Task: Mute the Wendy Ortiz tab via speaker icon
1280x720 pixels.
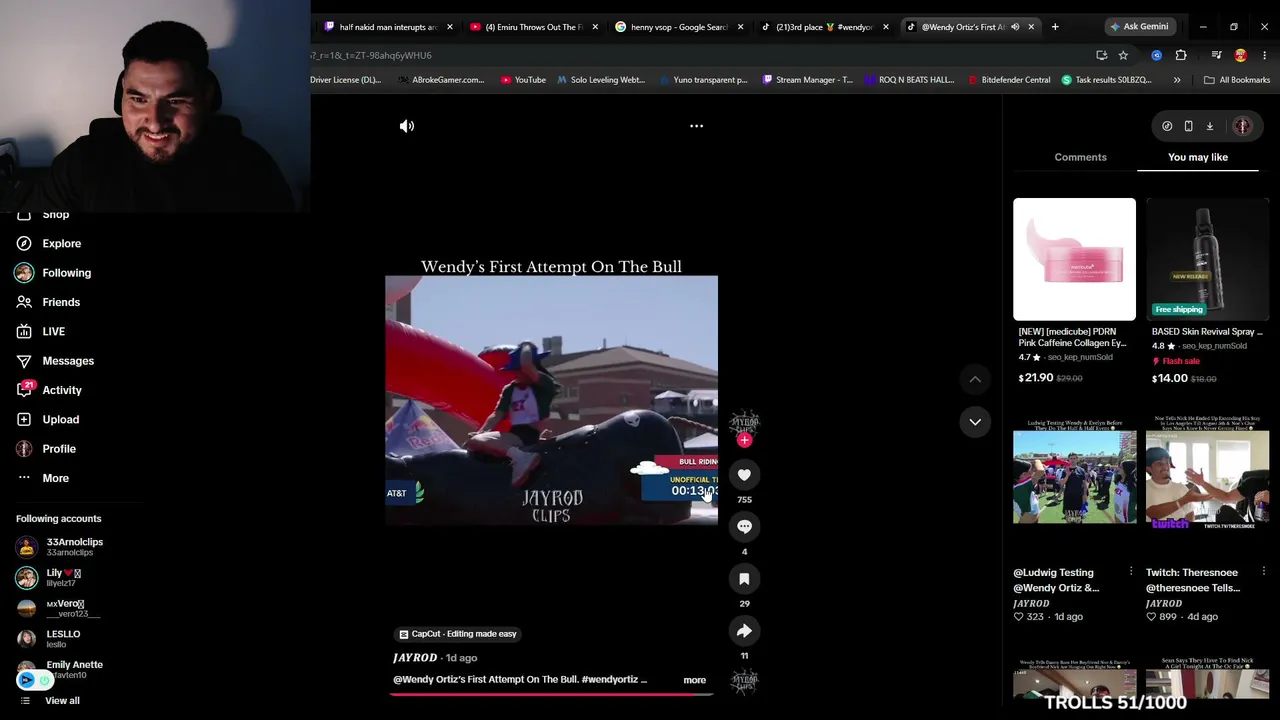Action: click(1015, 27)
